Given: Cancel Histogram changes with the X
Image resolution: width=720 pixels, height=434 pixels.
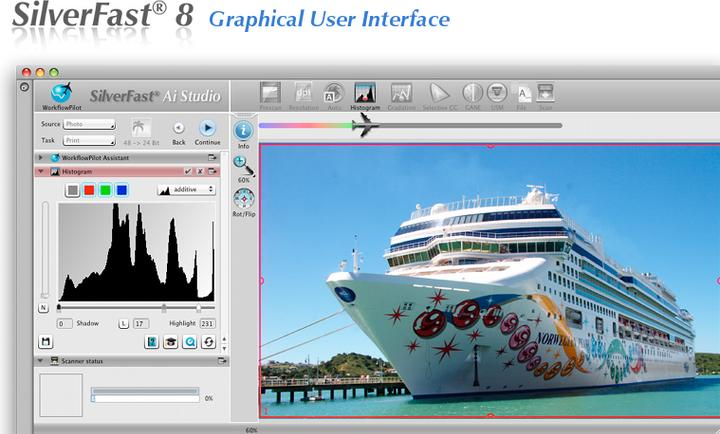Looking at the screenshot, I should pos(200,171).
